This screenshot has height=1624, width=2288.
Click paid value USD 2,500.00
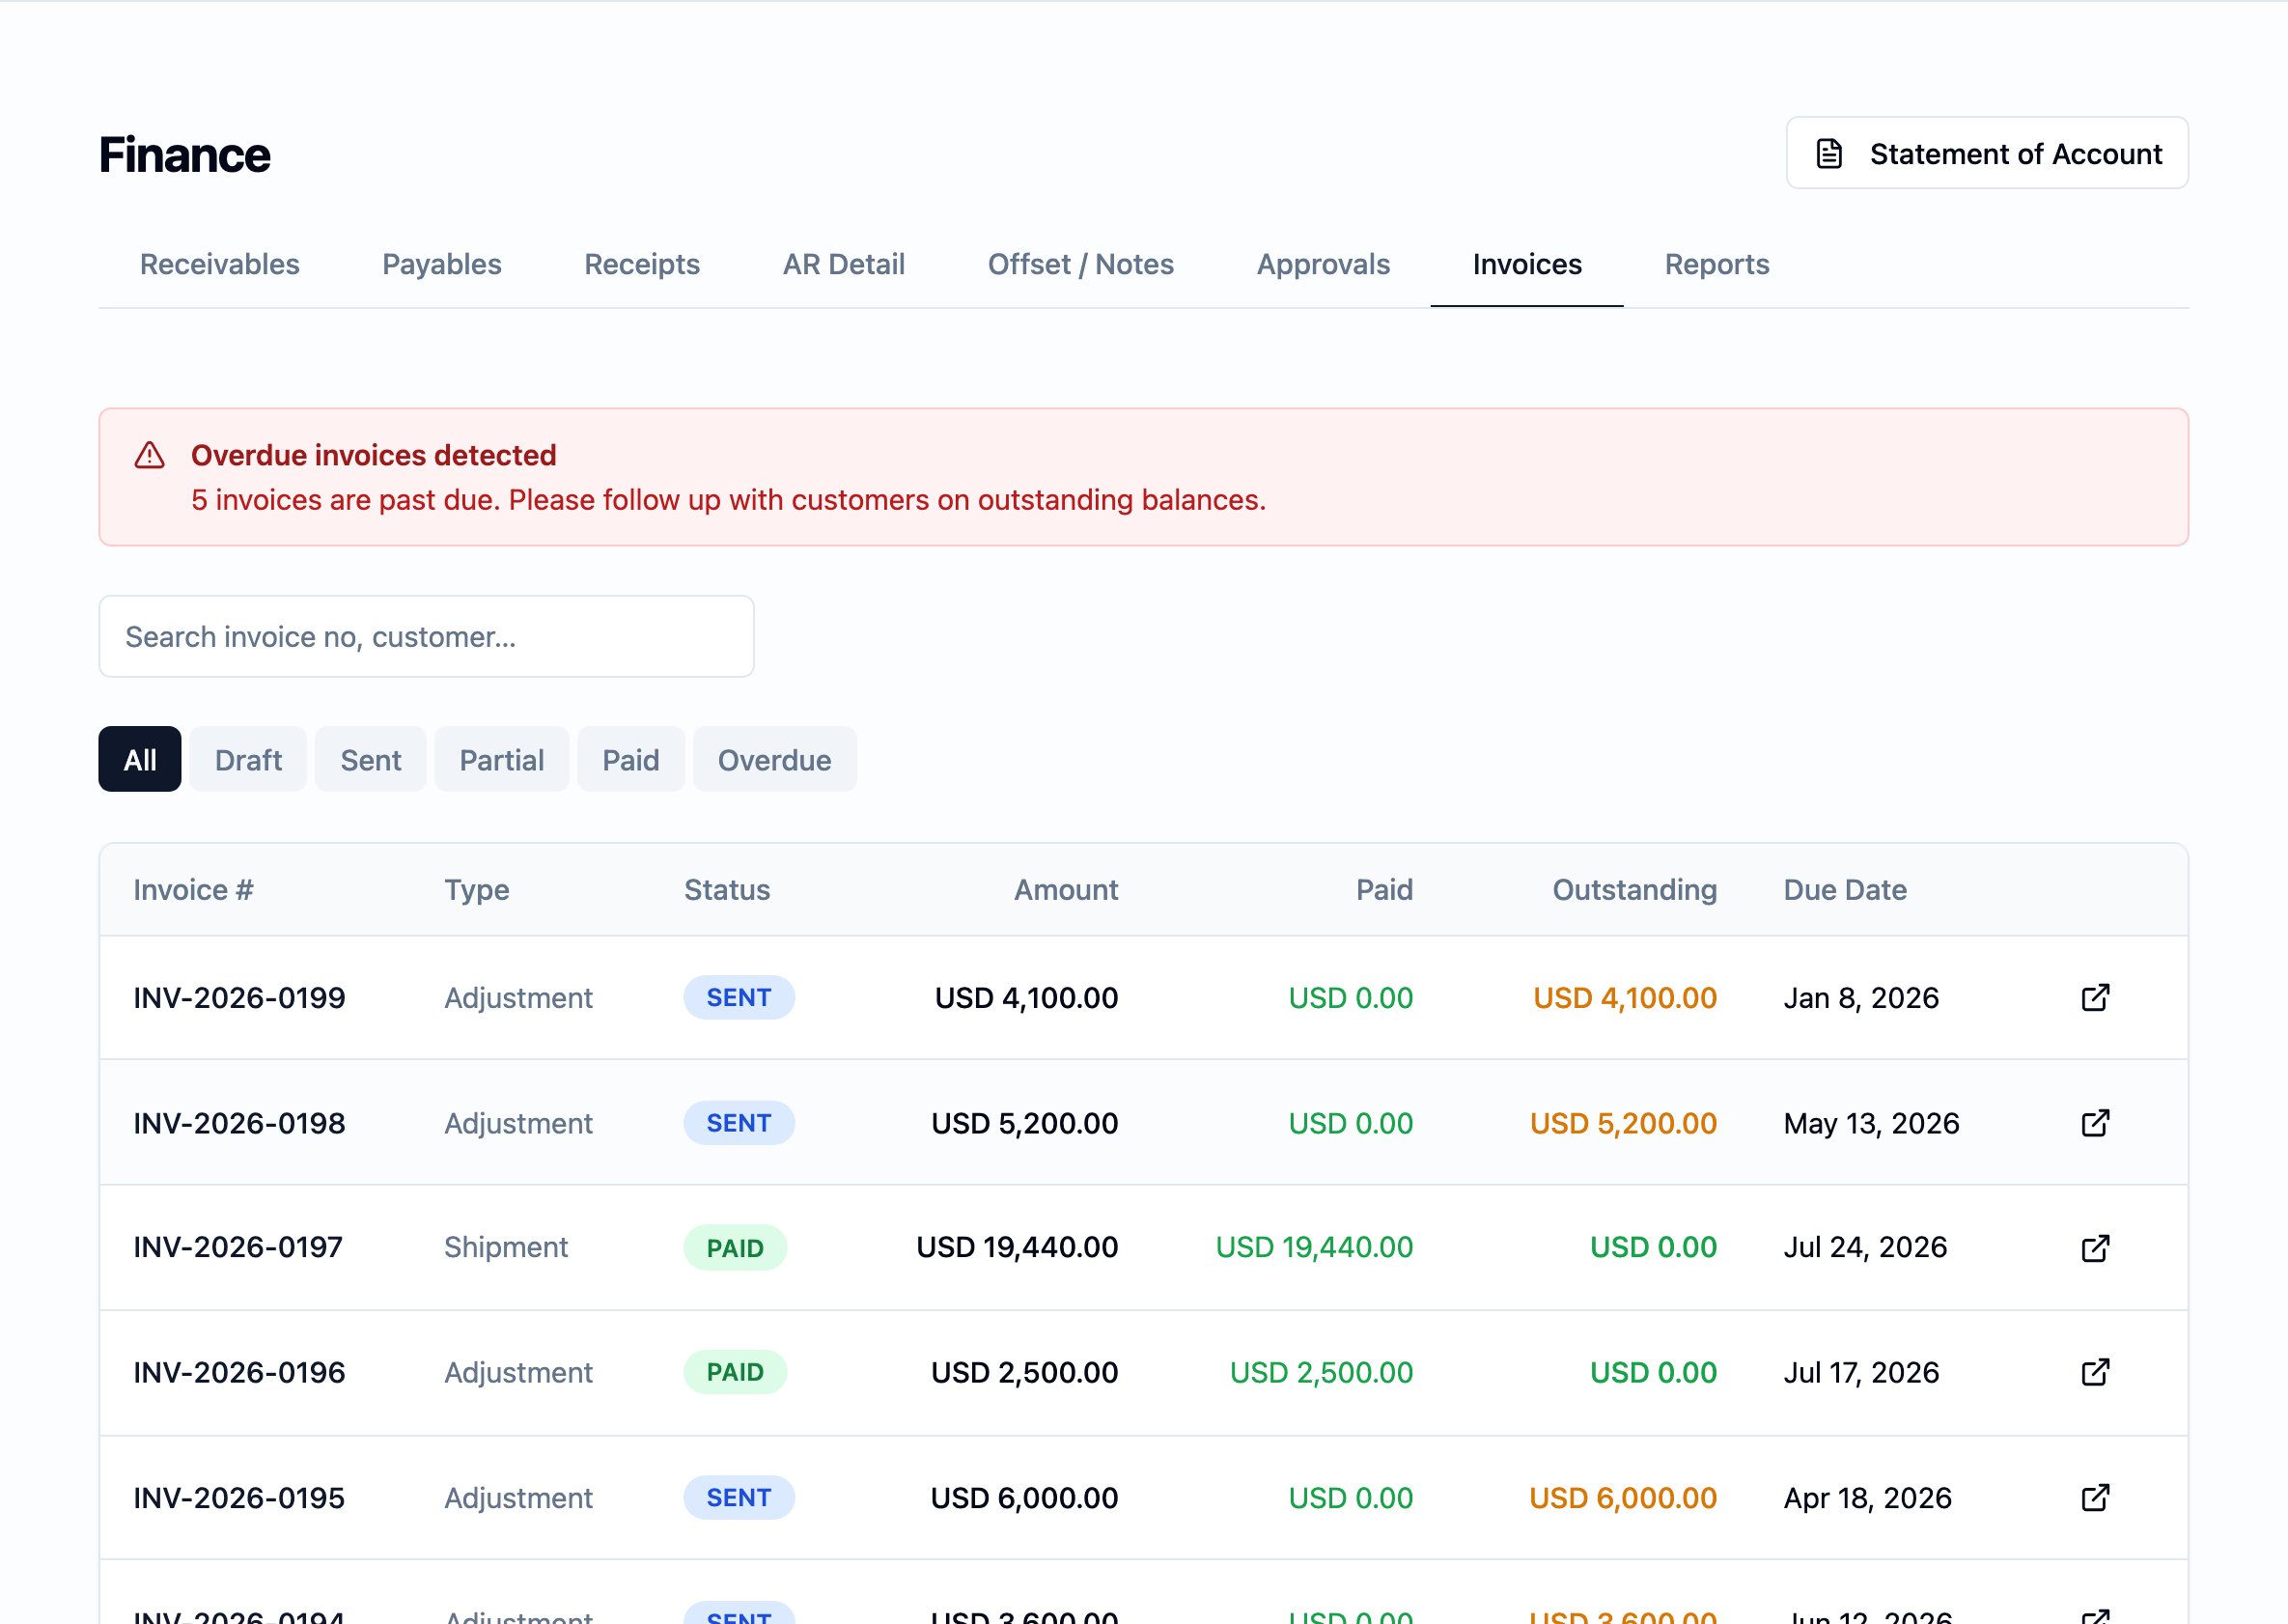(x=1321, y=1372)
